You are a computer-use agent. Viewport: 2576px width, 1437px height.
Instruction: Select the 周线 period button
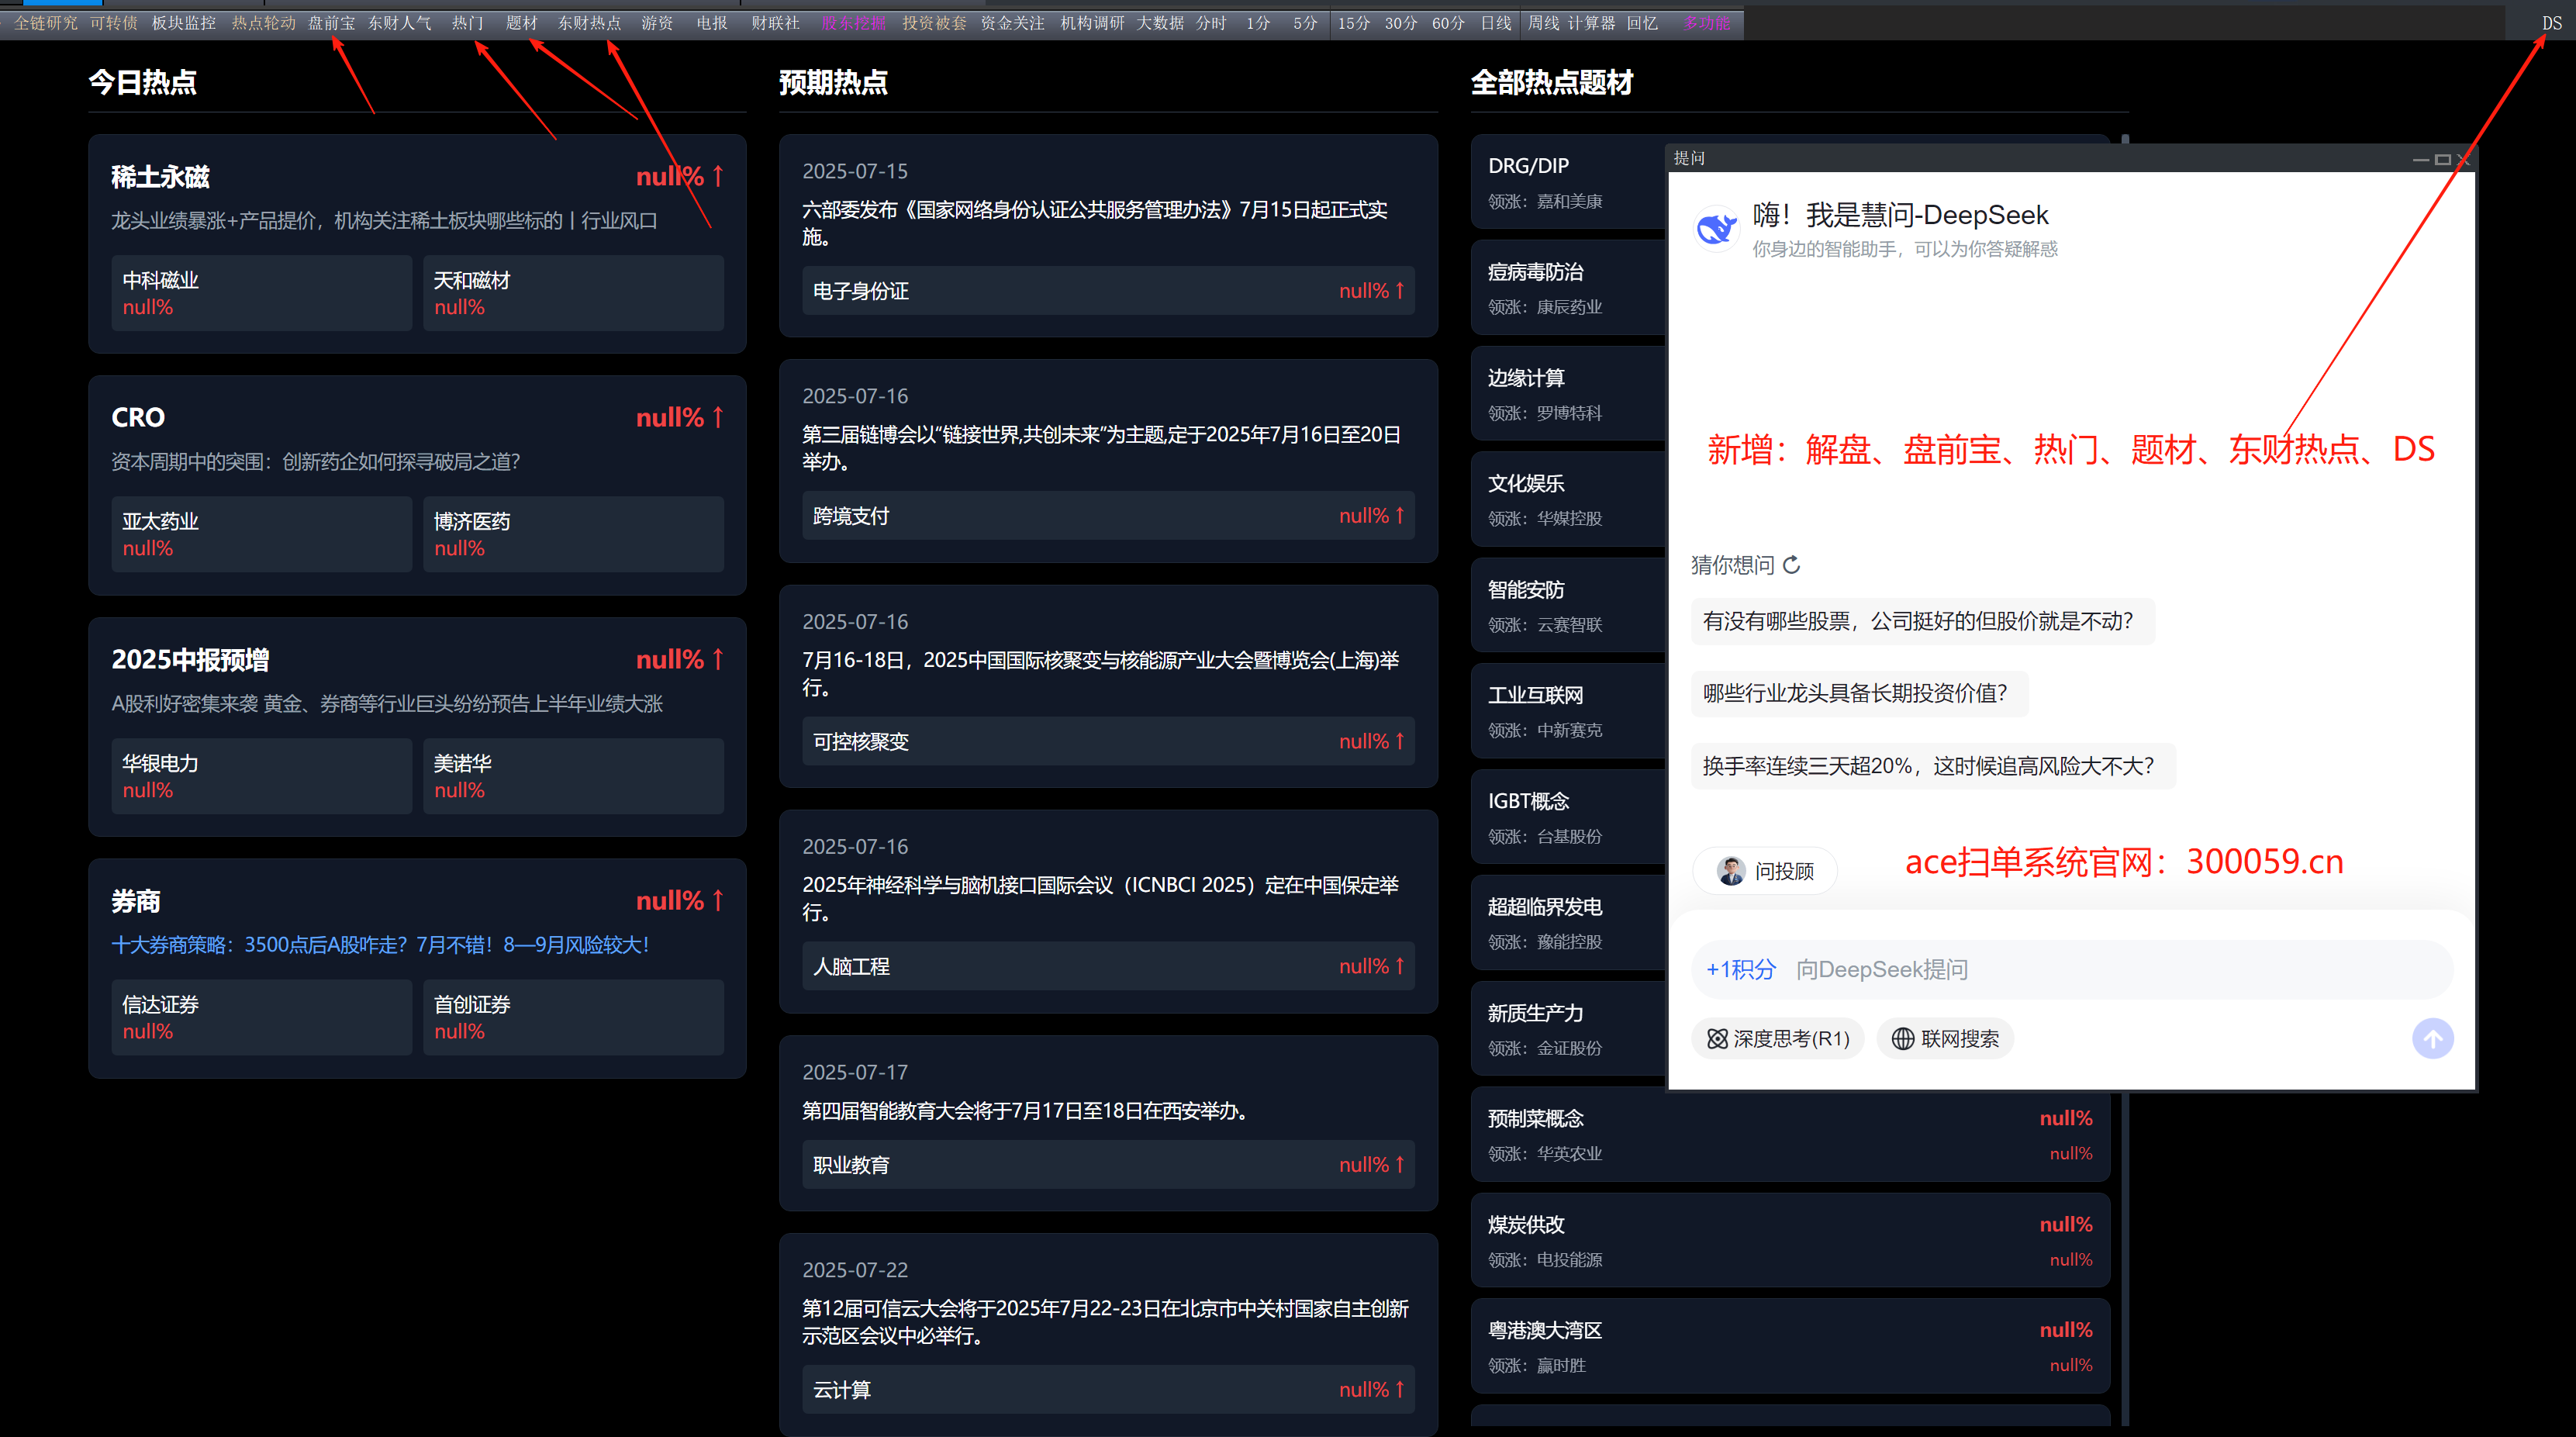click(x=1543, y=23)
